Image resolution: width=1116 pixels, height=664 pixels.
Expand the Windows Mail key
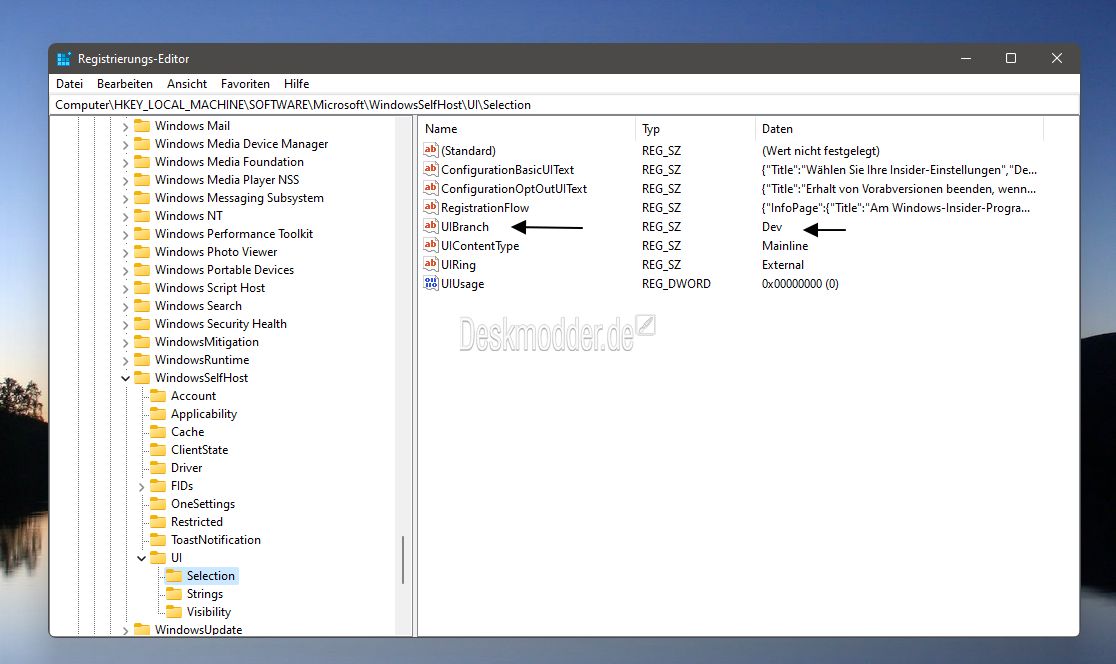(125, 127)
